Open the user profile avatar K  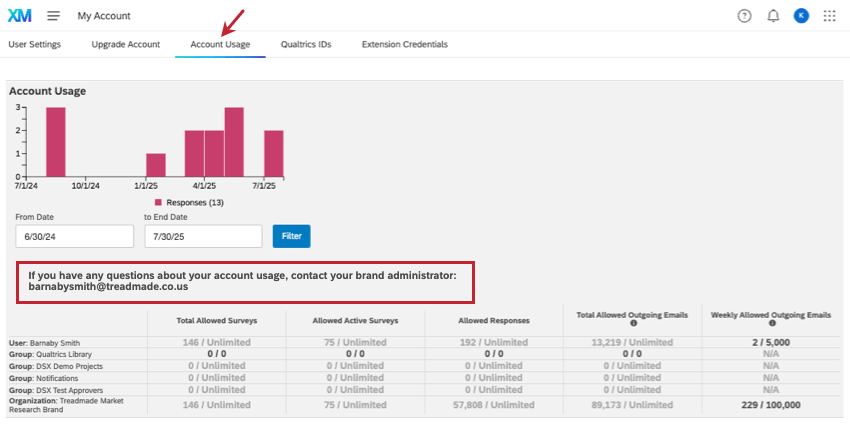coord(801,16)
